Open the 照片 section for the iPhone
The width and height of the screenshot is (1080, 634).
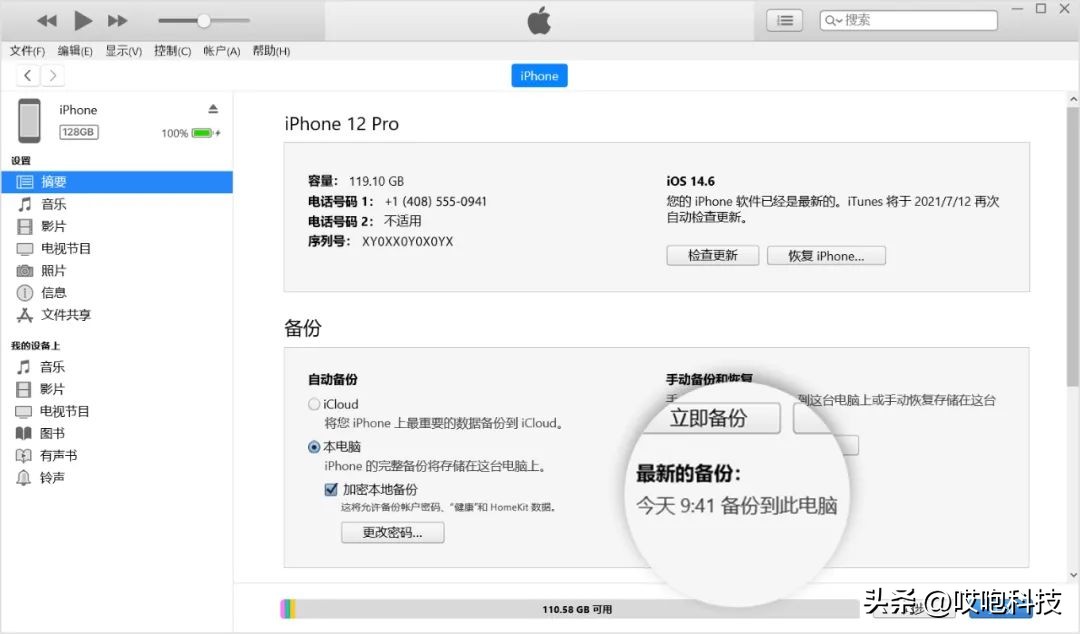[53, 270]
